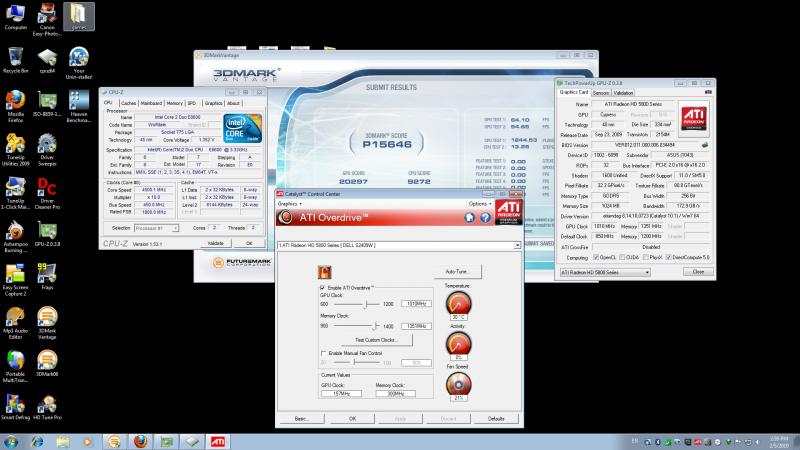
Task: Open Easy Screen Capture 2 shortcut
Action: pyautogui.click(x=15, y=280)
